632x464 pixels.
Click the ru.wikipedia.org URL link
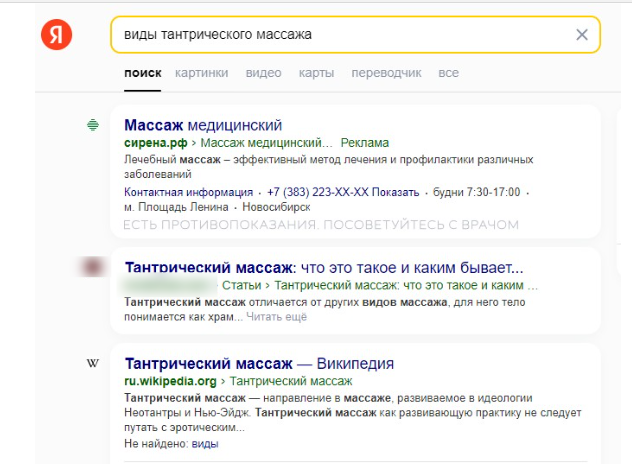(x=170, y=381)
